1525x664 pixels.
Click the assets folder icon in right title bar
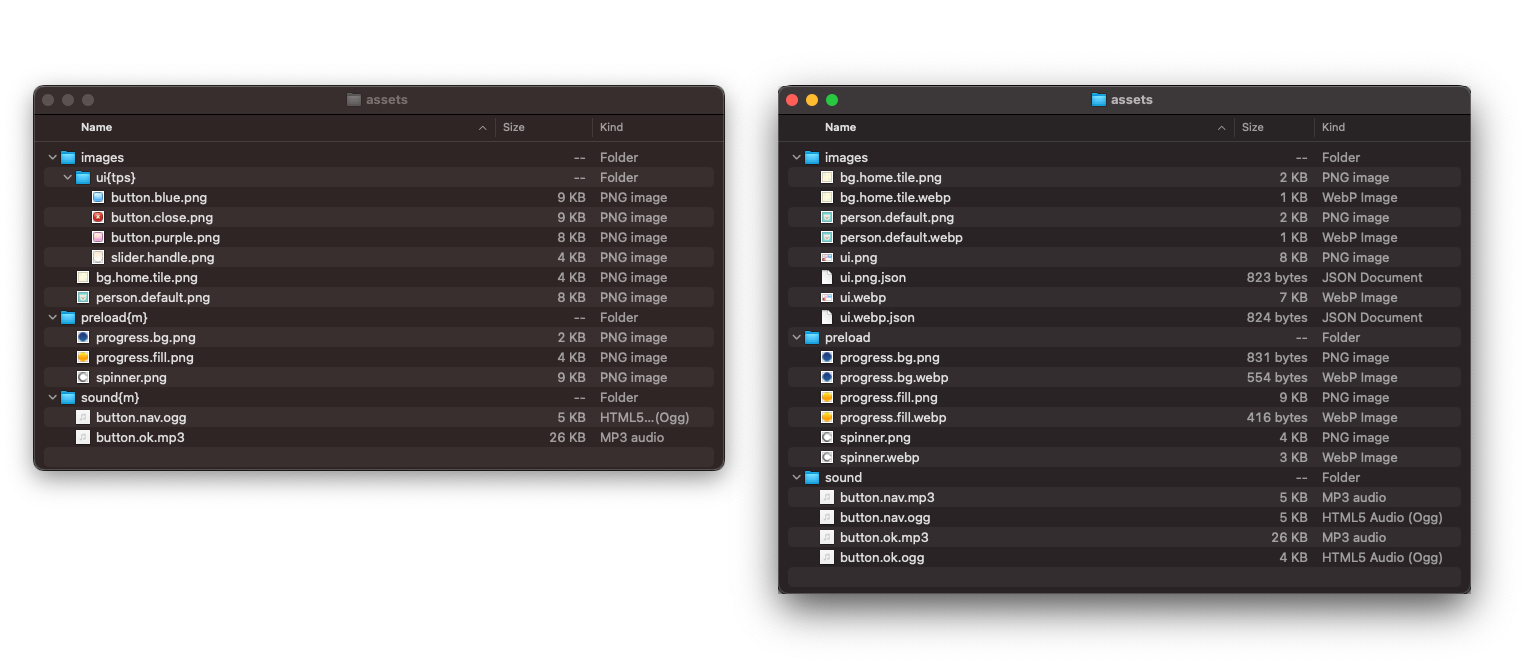[1099, 100]
